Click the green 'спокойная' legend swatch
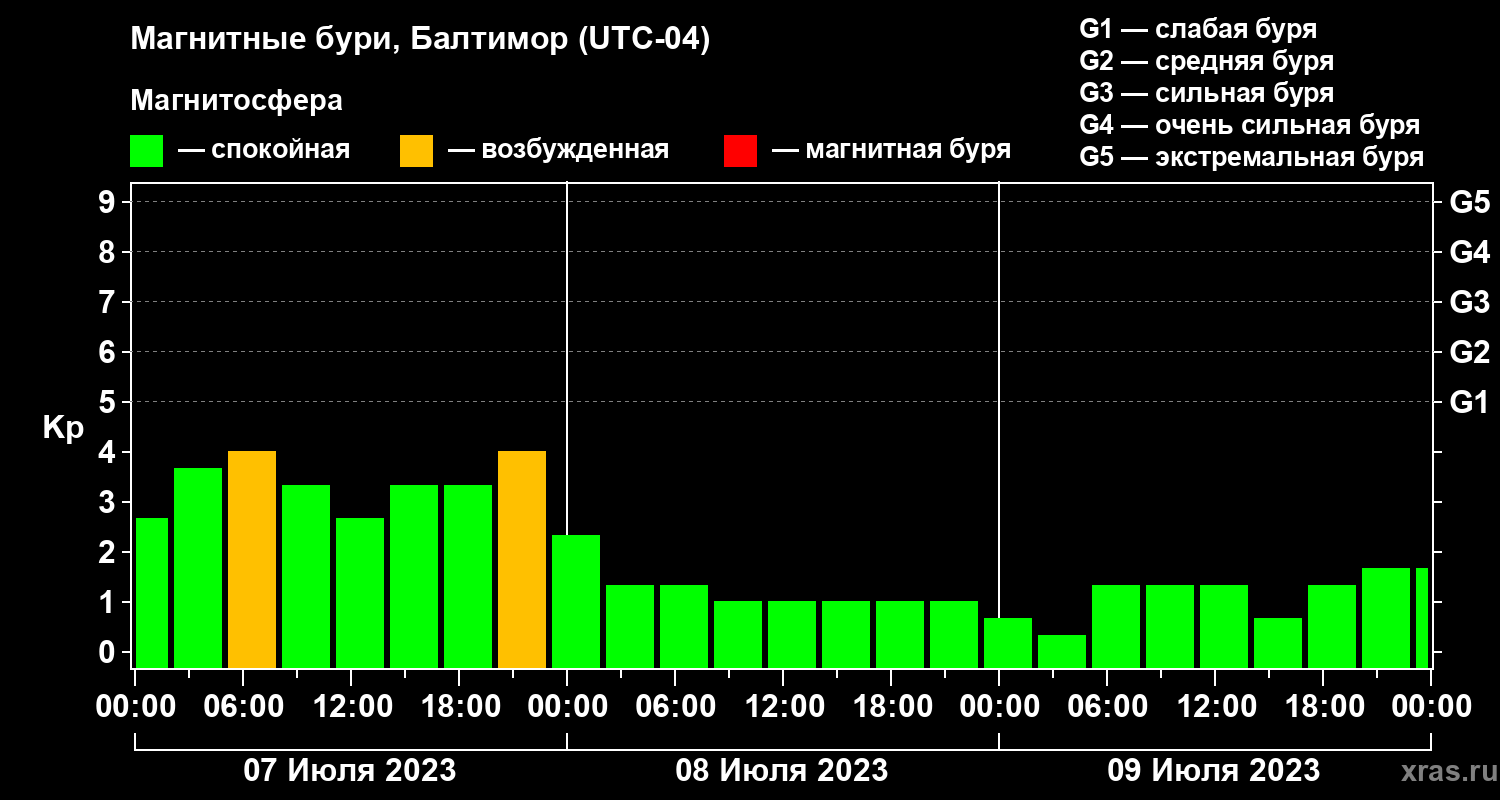This screenshot has width=1500, height=800. (x=146, y=151)
